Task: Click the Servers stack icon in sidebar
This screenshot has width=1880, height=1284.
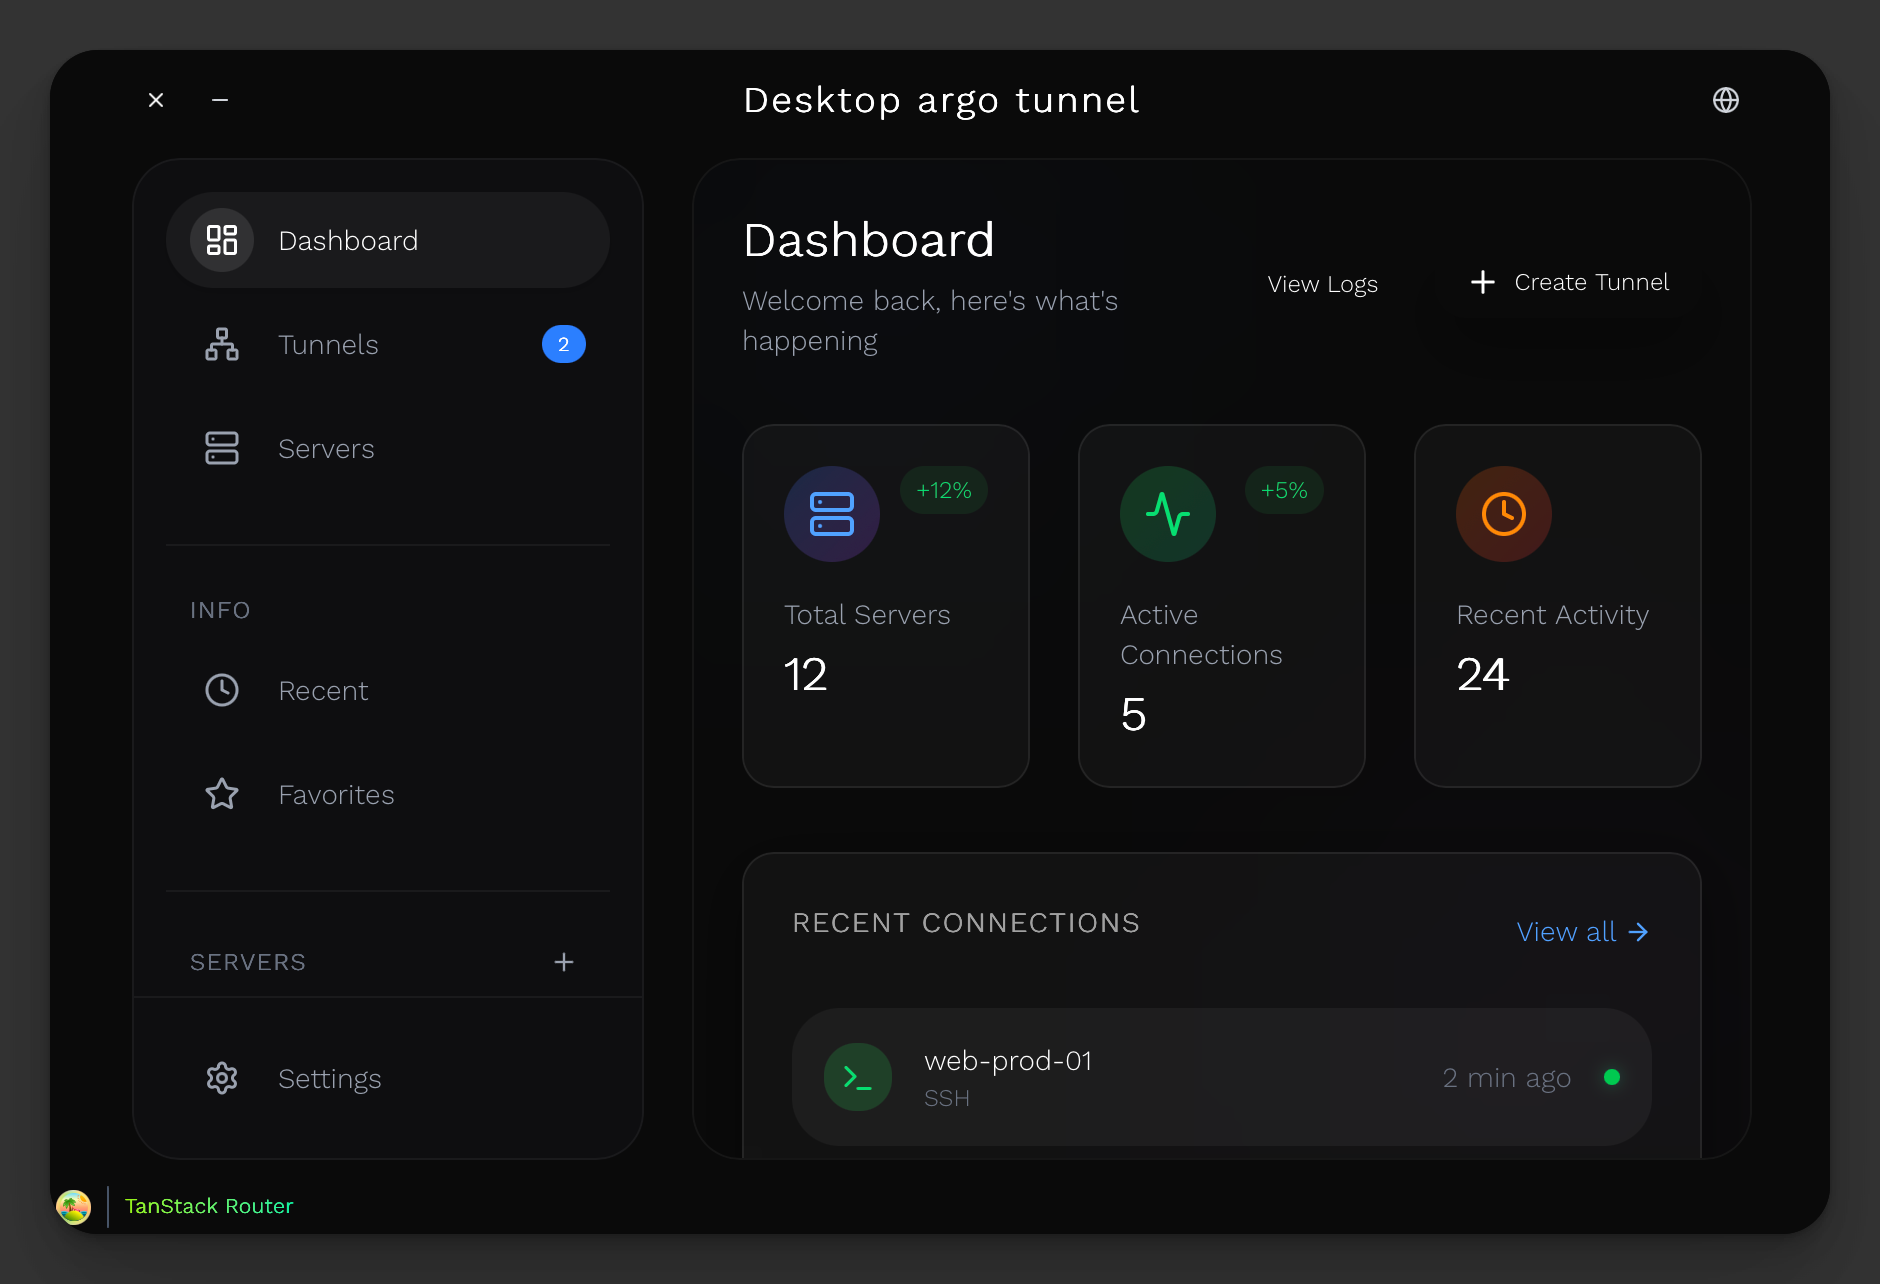Action: coord(221,448)
